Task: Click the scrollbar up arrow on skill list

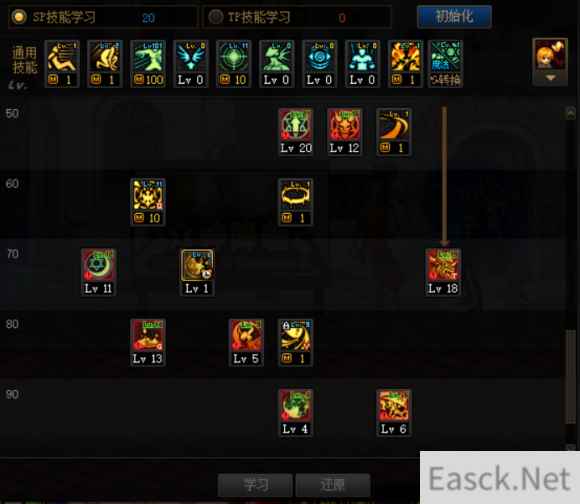Action: (571, 113)
